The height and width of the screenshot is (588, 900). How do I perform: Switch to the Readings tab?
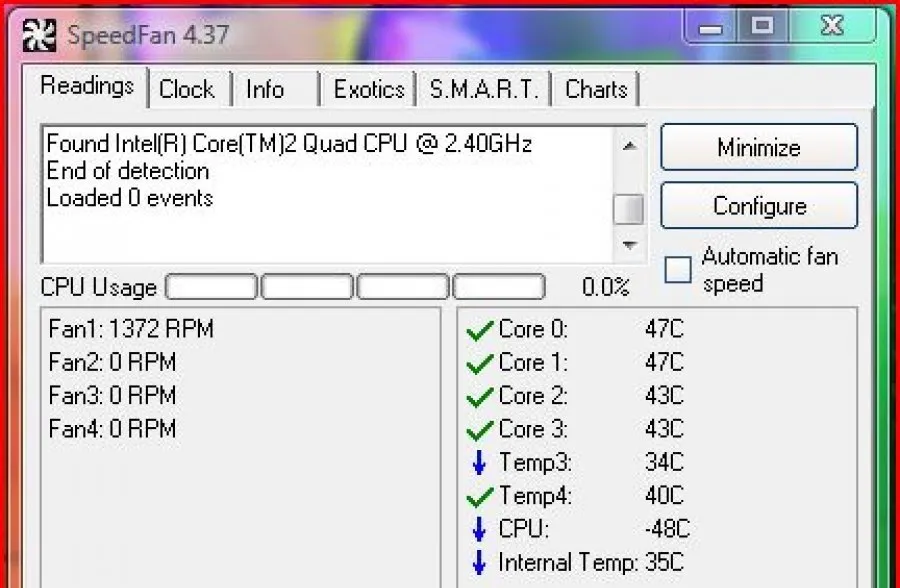[x=87, y=87]
